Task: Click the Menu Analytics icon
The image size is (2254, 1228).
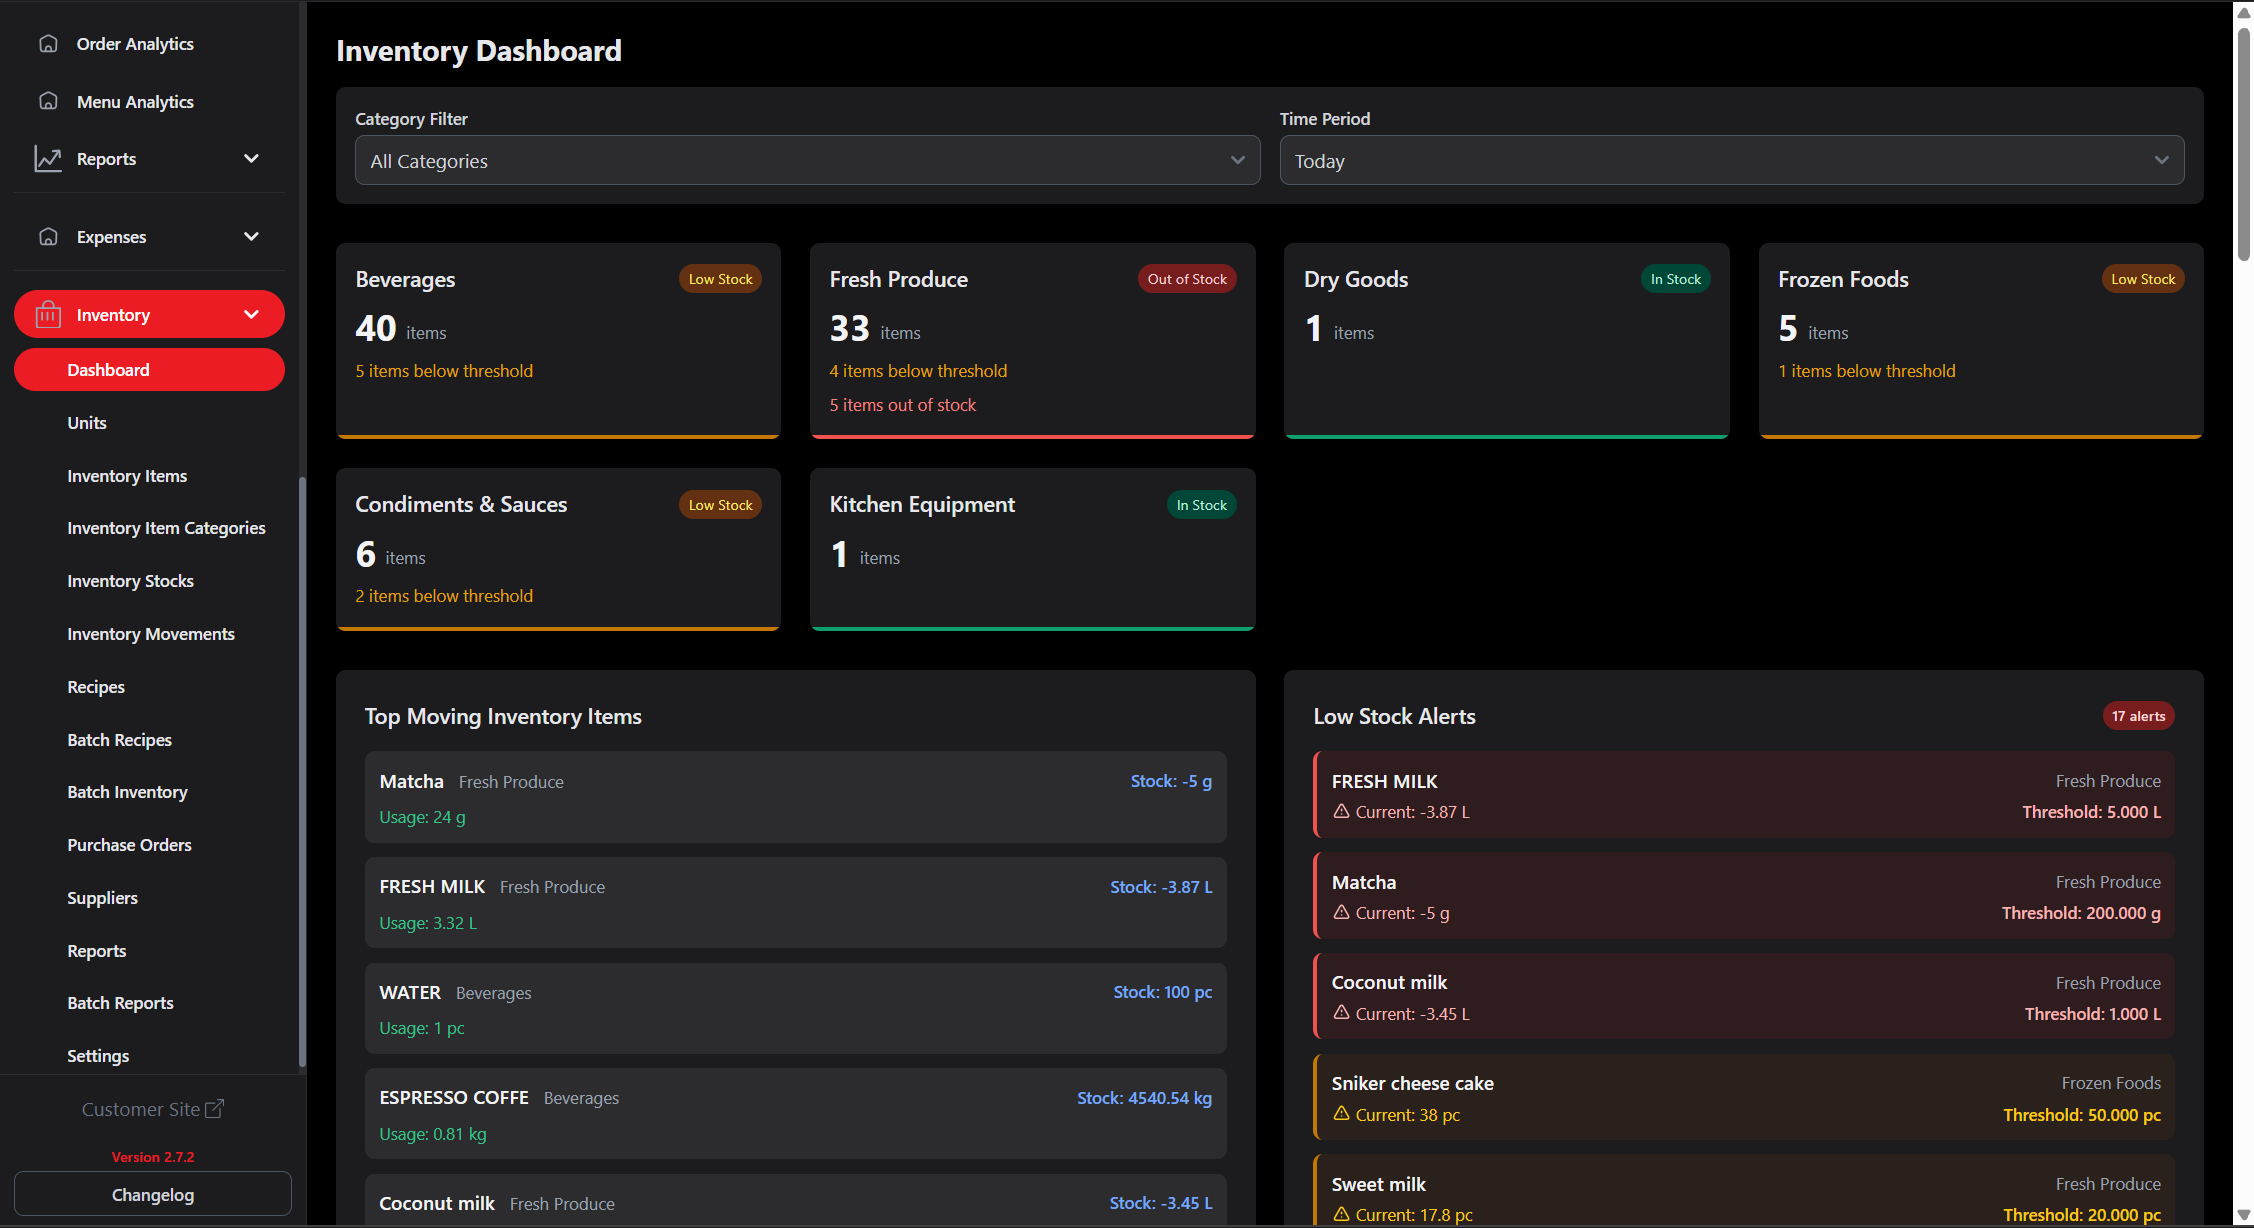Action: [x=48, y=101]
